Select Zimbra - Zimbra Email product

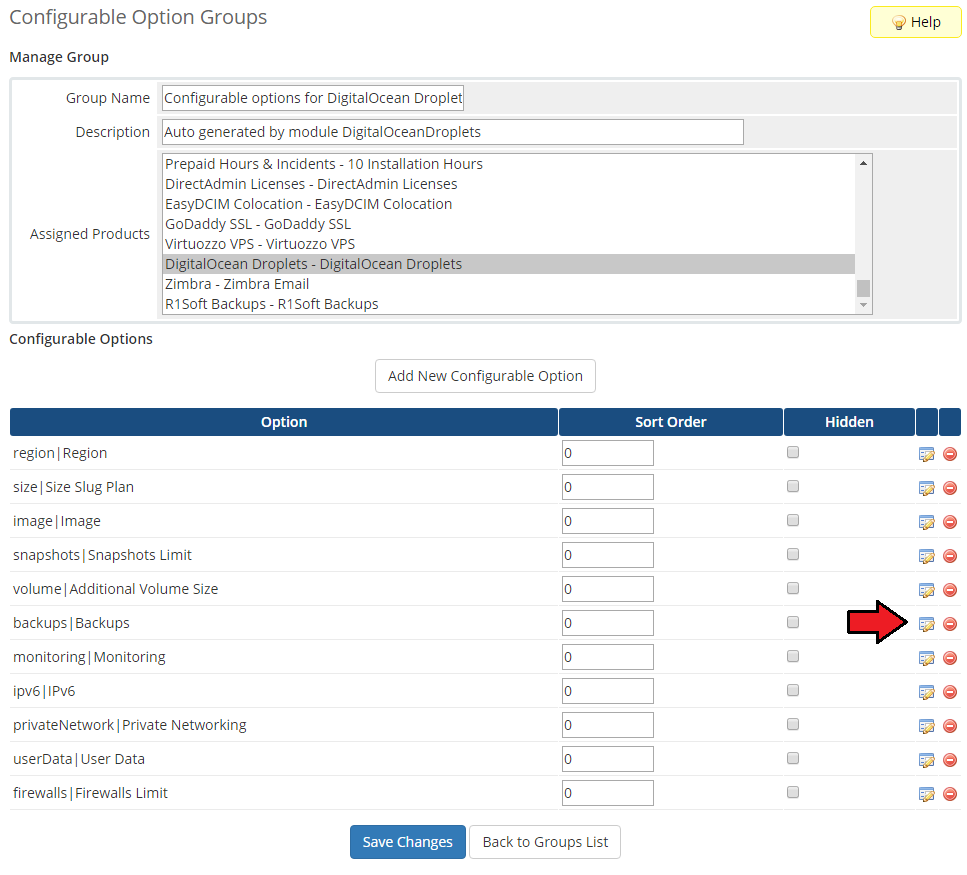[x=237, y=284]
